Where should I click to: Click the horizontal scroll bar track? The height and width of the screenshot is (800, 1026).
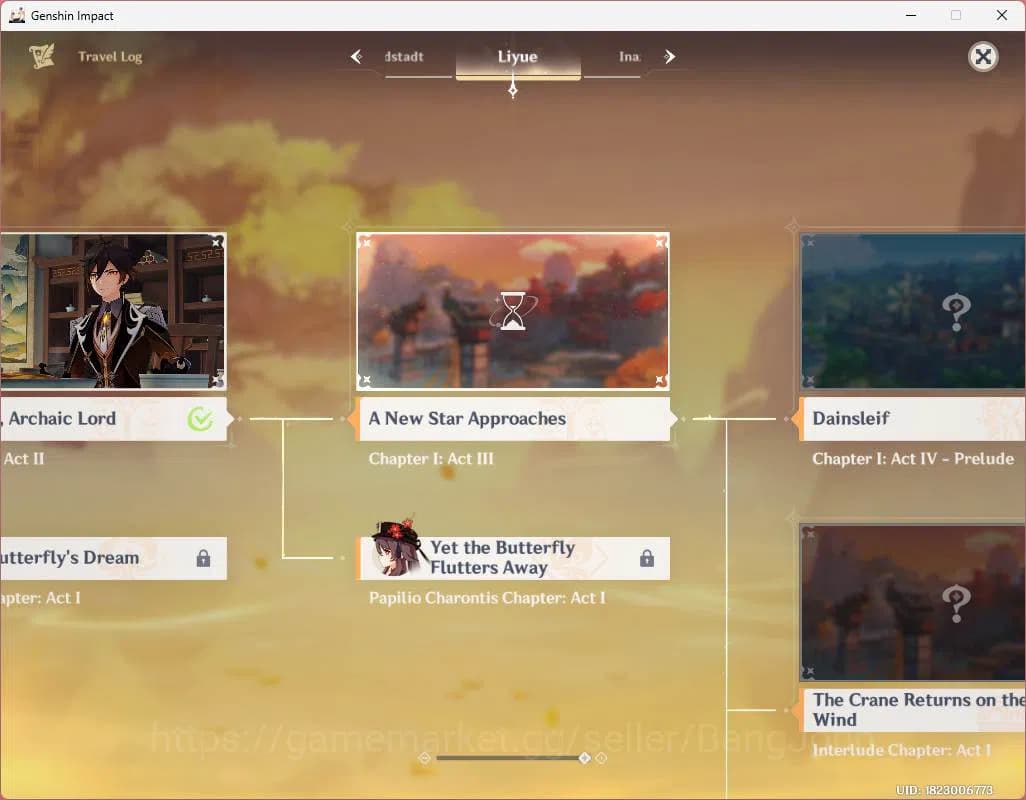(510, 758)
